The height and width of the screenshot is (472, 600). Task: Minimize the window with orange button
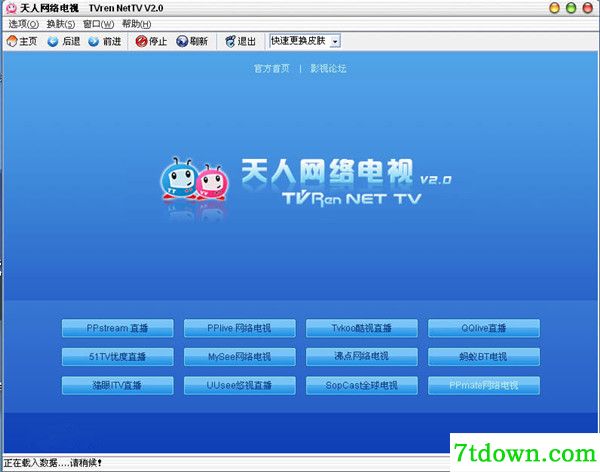click(x=554, y=8)
